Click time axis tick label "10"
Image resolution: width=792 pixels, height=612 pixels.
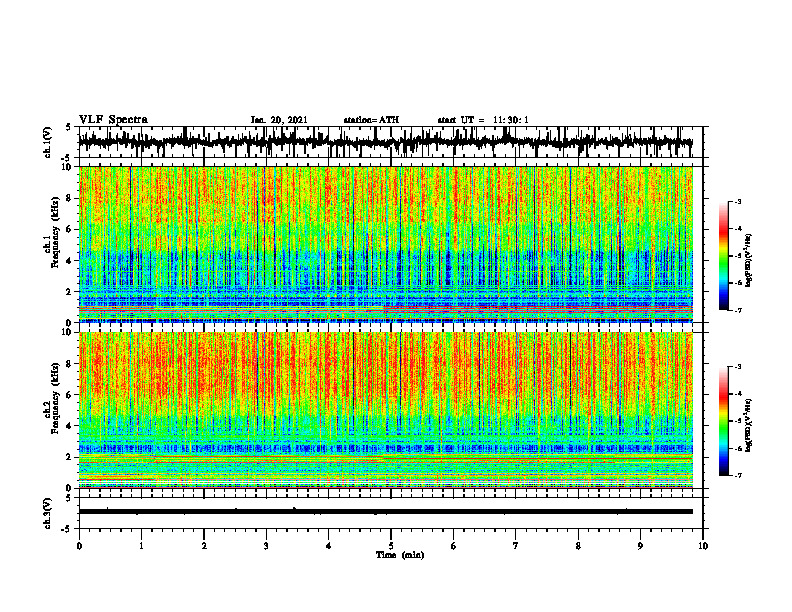click(x=703, y=546)
